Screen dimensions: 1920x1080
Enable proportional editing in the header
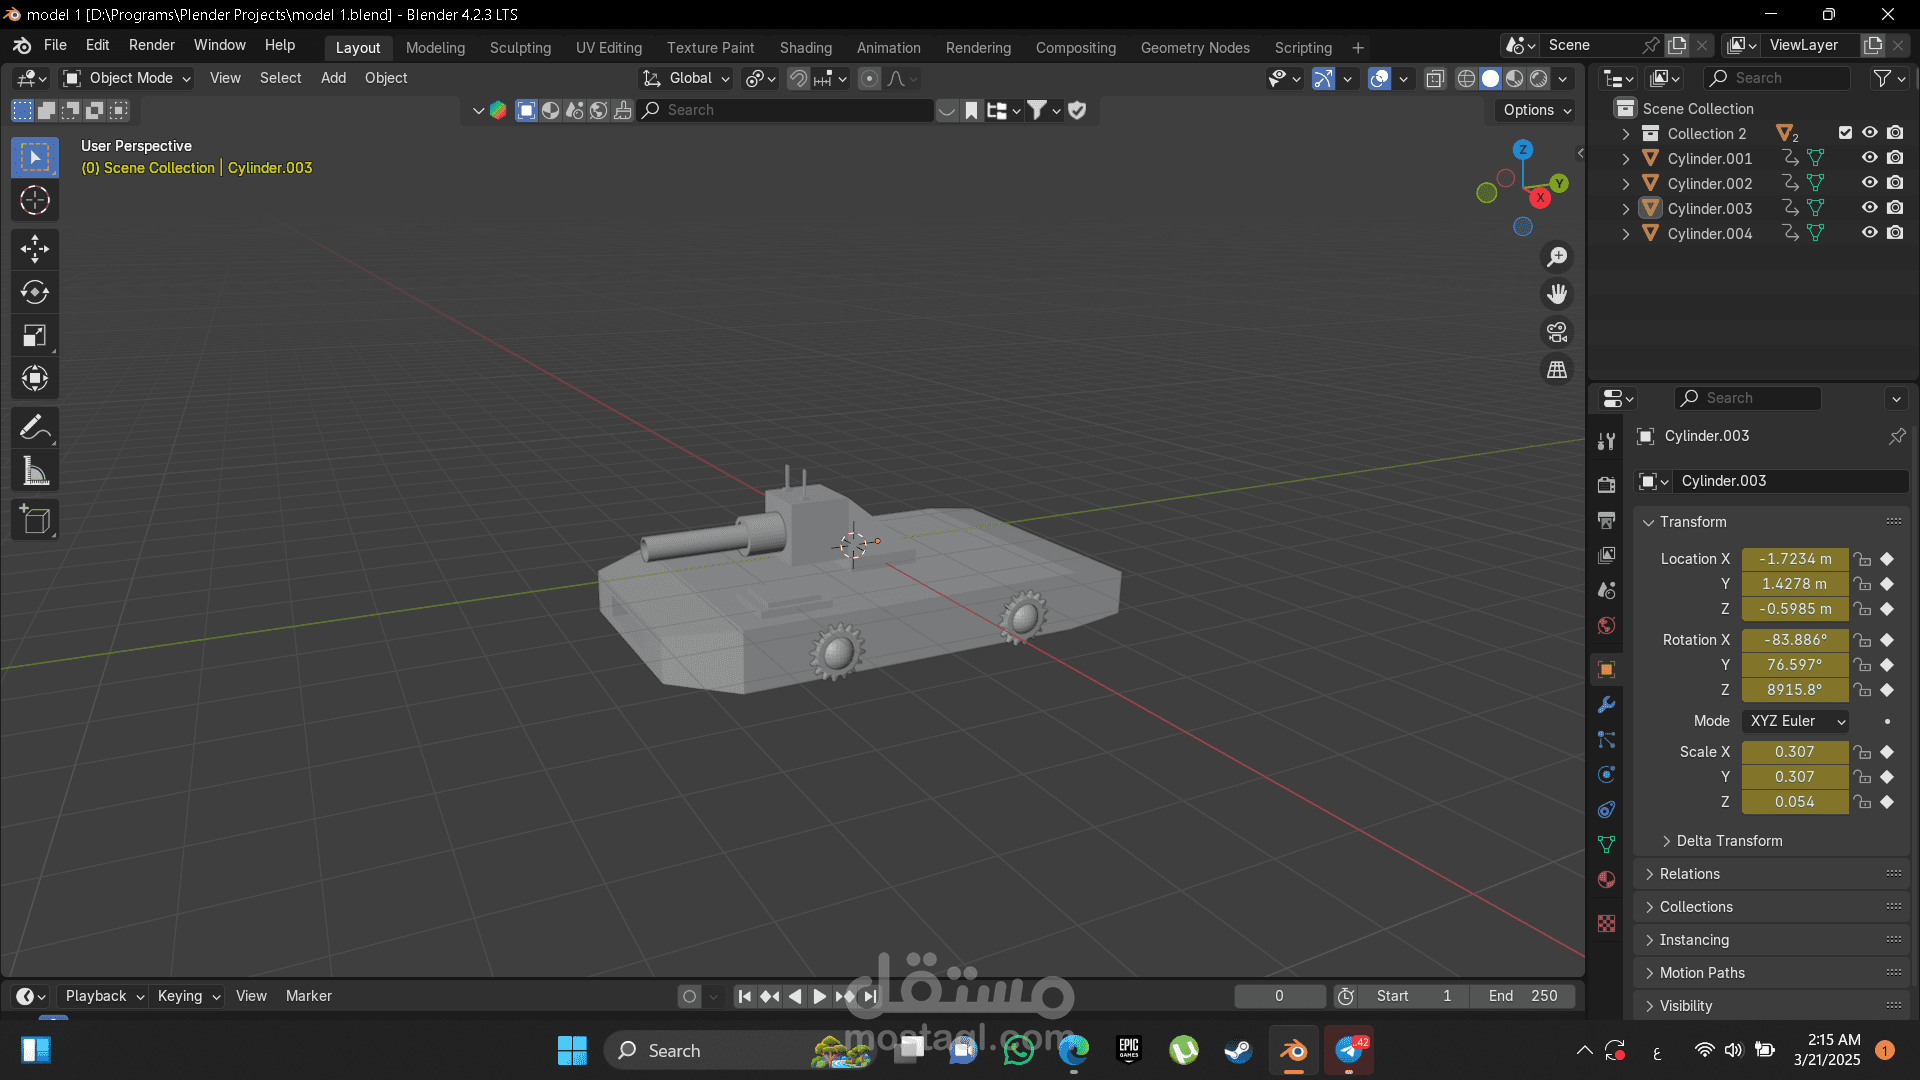click(x=869, y=78)
